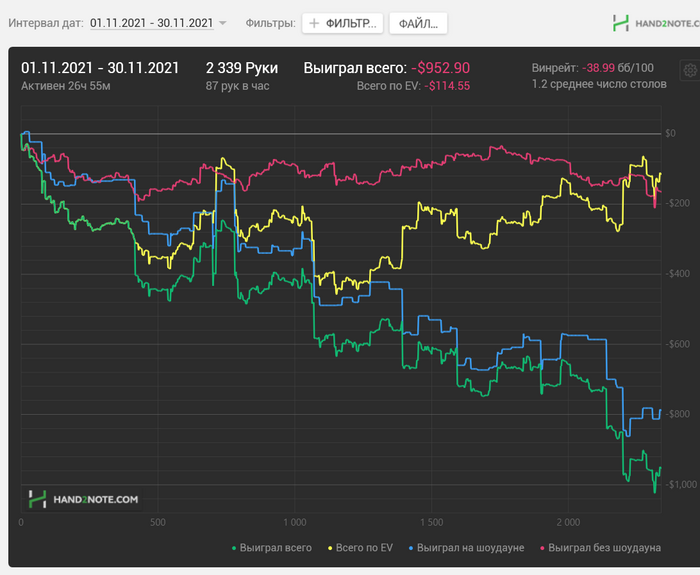Click the 1 500 x-axis label
The height and width of the screenshot is (575, 700).
(x=431, y=522)
